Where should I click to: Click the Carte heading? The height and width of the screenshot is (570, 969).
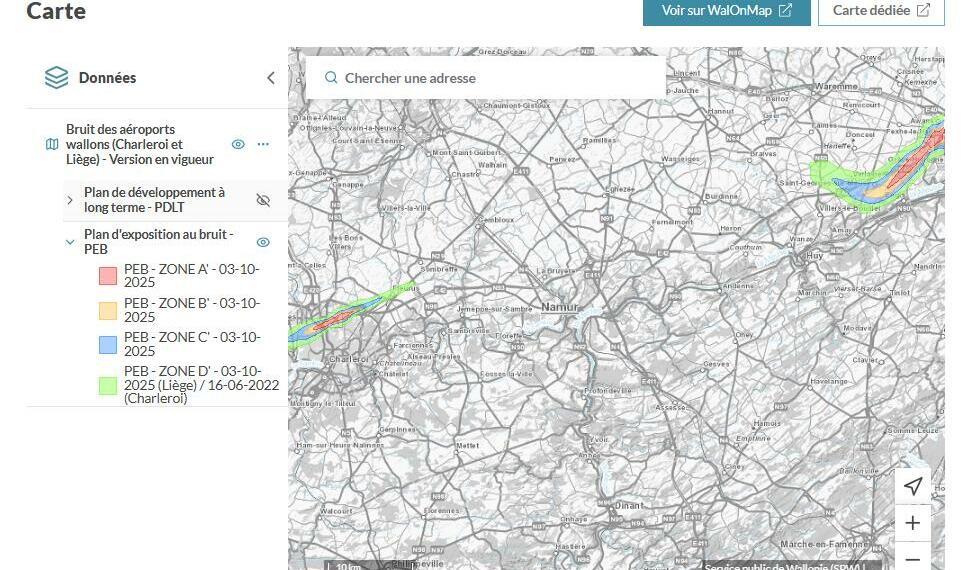tap(56, 11)
